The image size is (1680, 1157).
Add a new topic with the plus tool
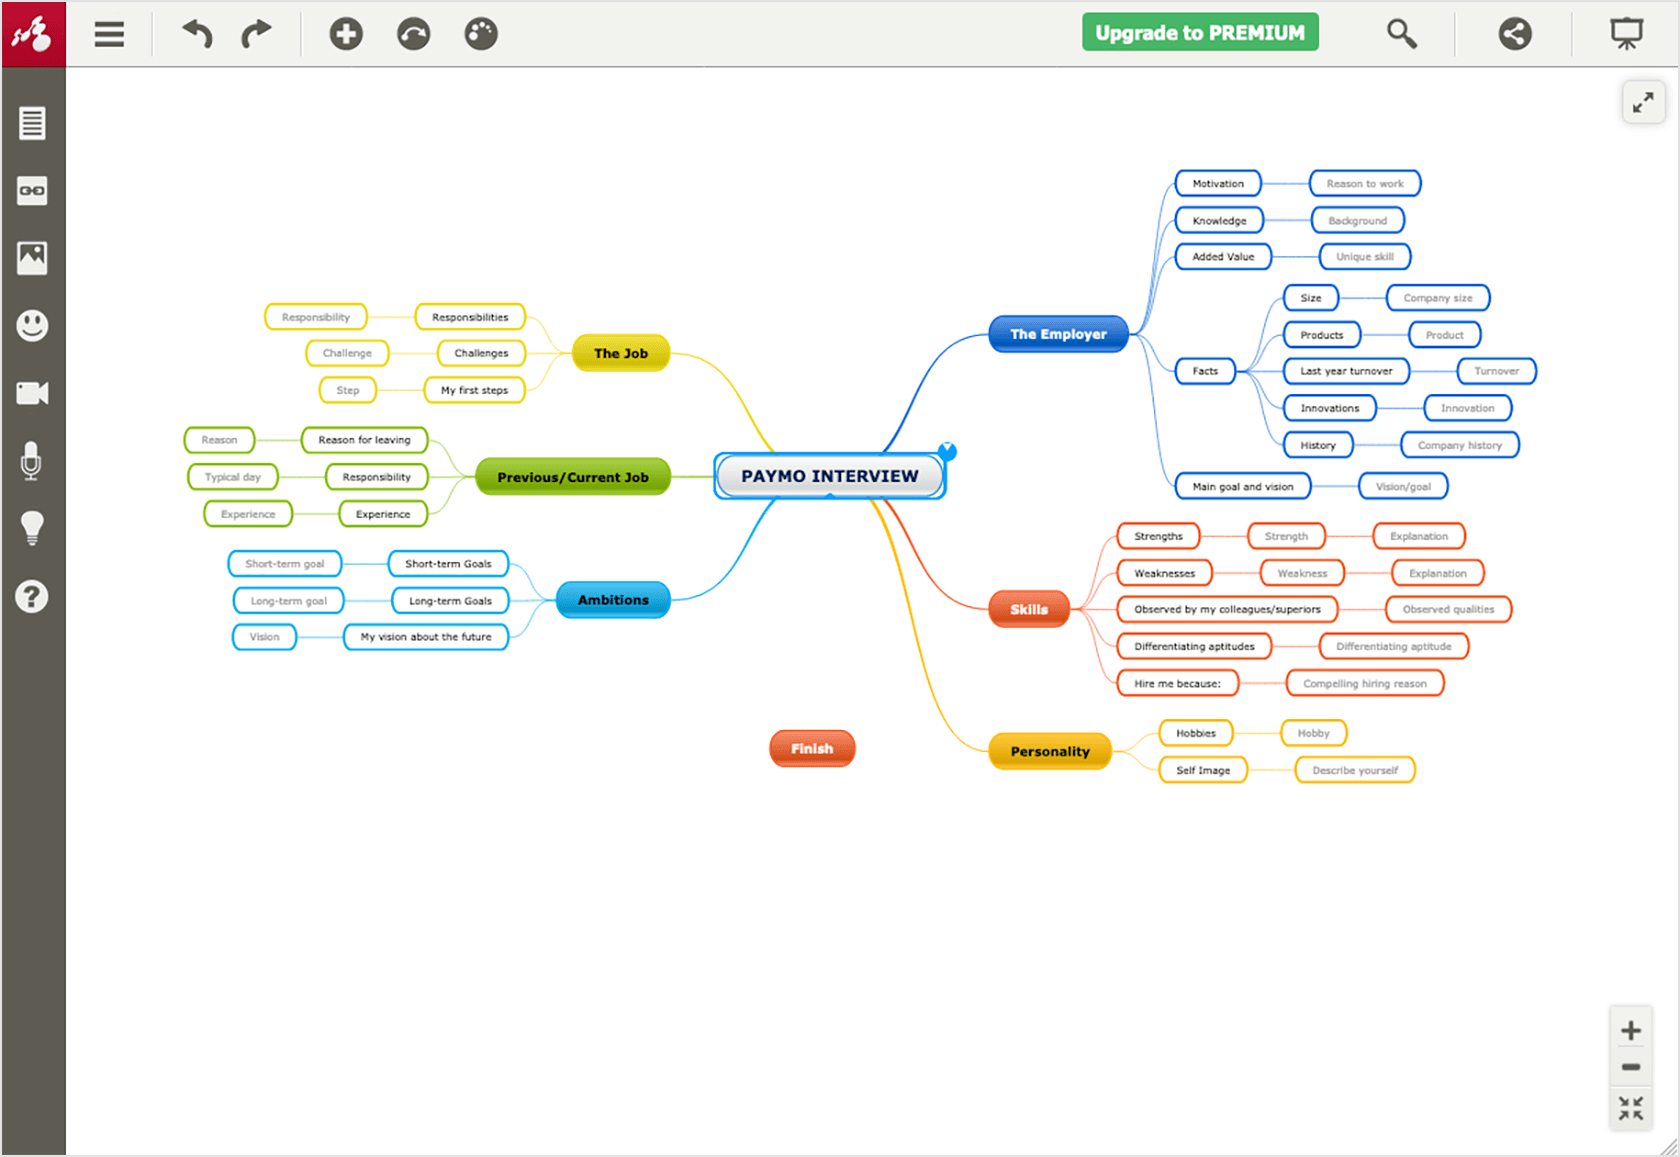click(x=346, y=33)
